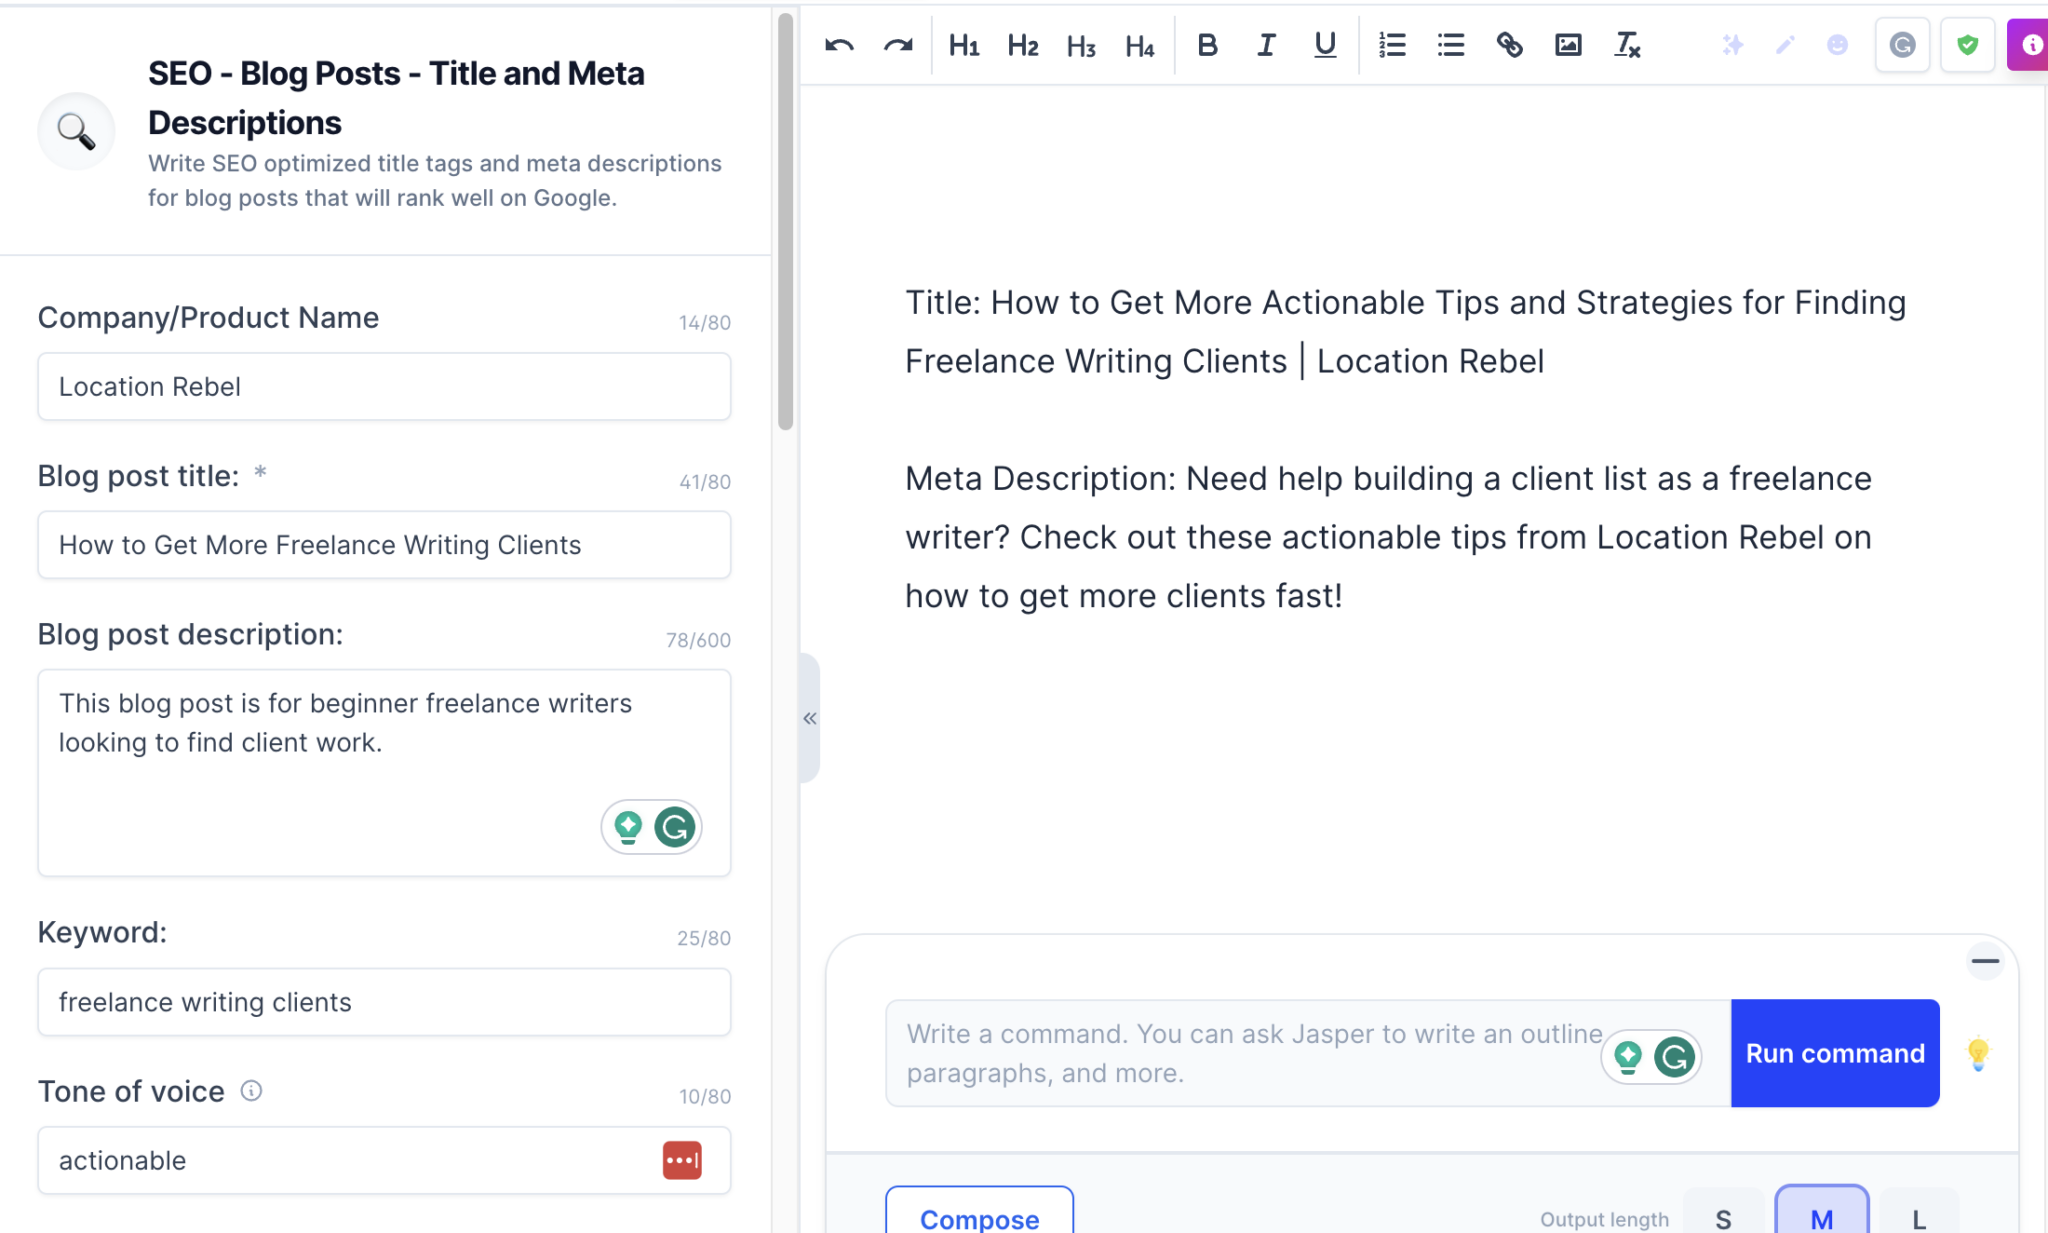This screenshot has height=1233, width=2048.
Task: Click the left panel scrollbar
Action: click(785, 222)
